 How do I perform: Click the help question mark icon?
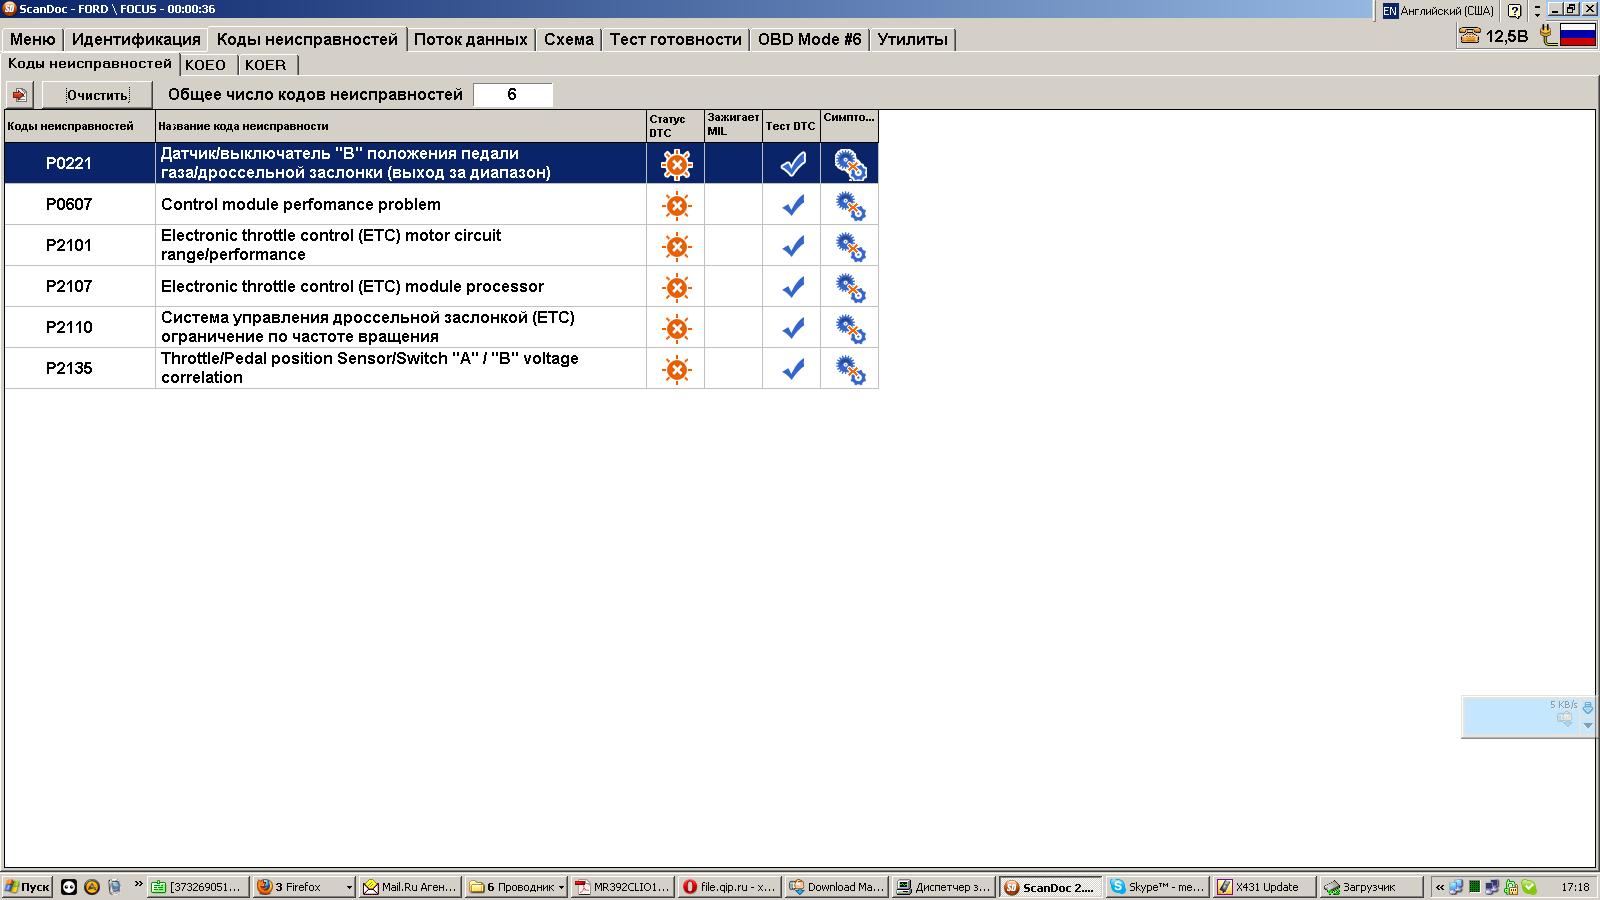[x=1514, y=11]
